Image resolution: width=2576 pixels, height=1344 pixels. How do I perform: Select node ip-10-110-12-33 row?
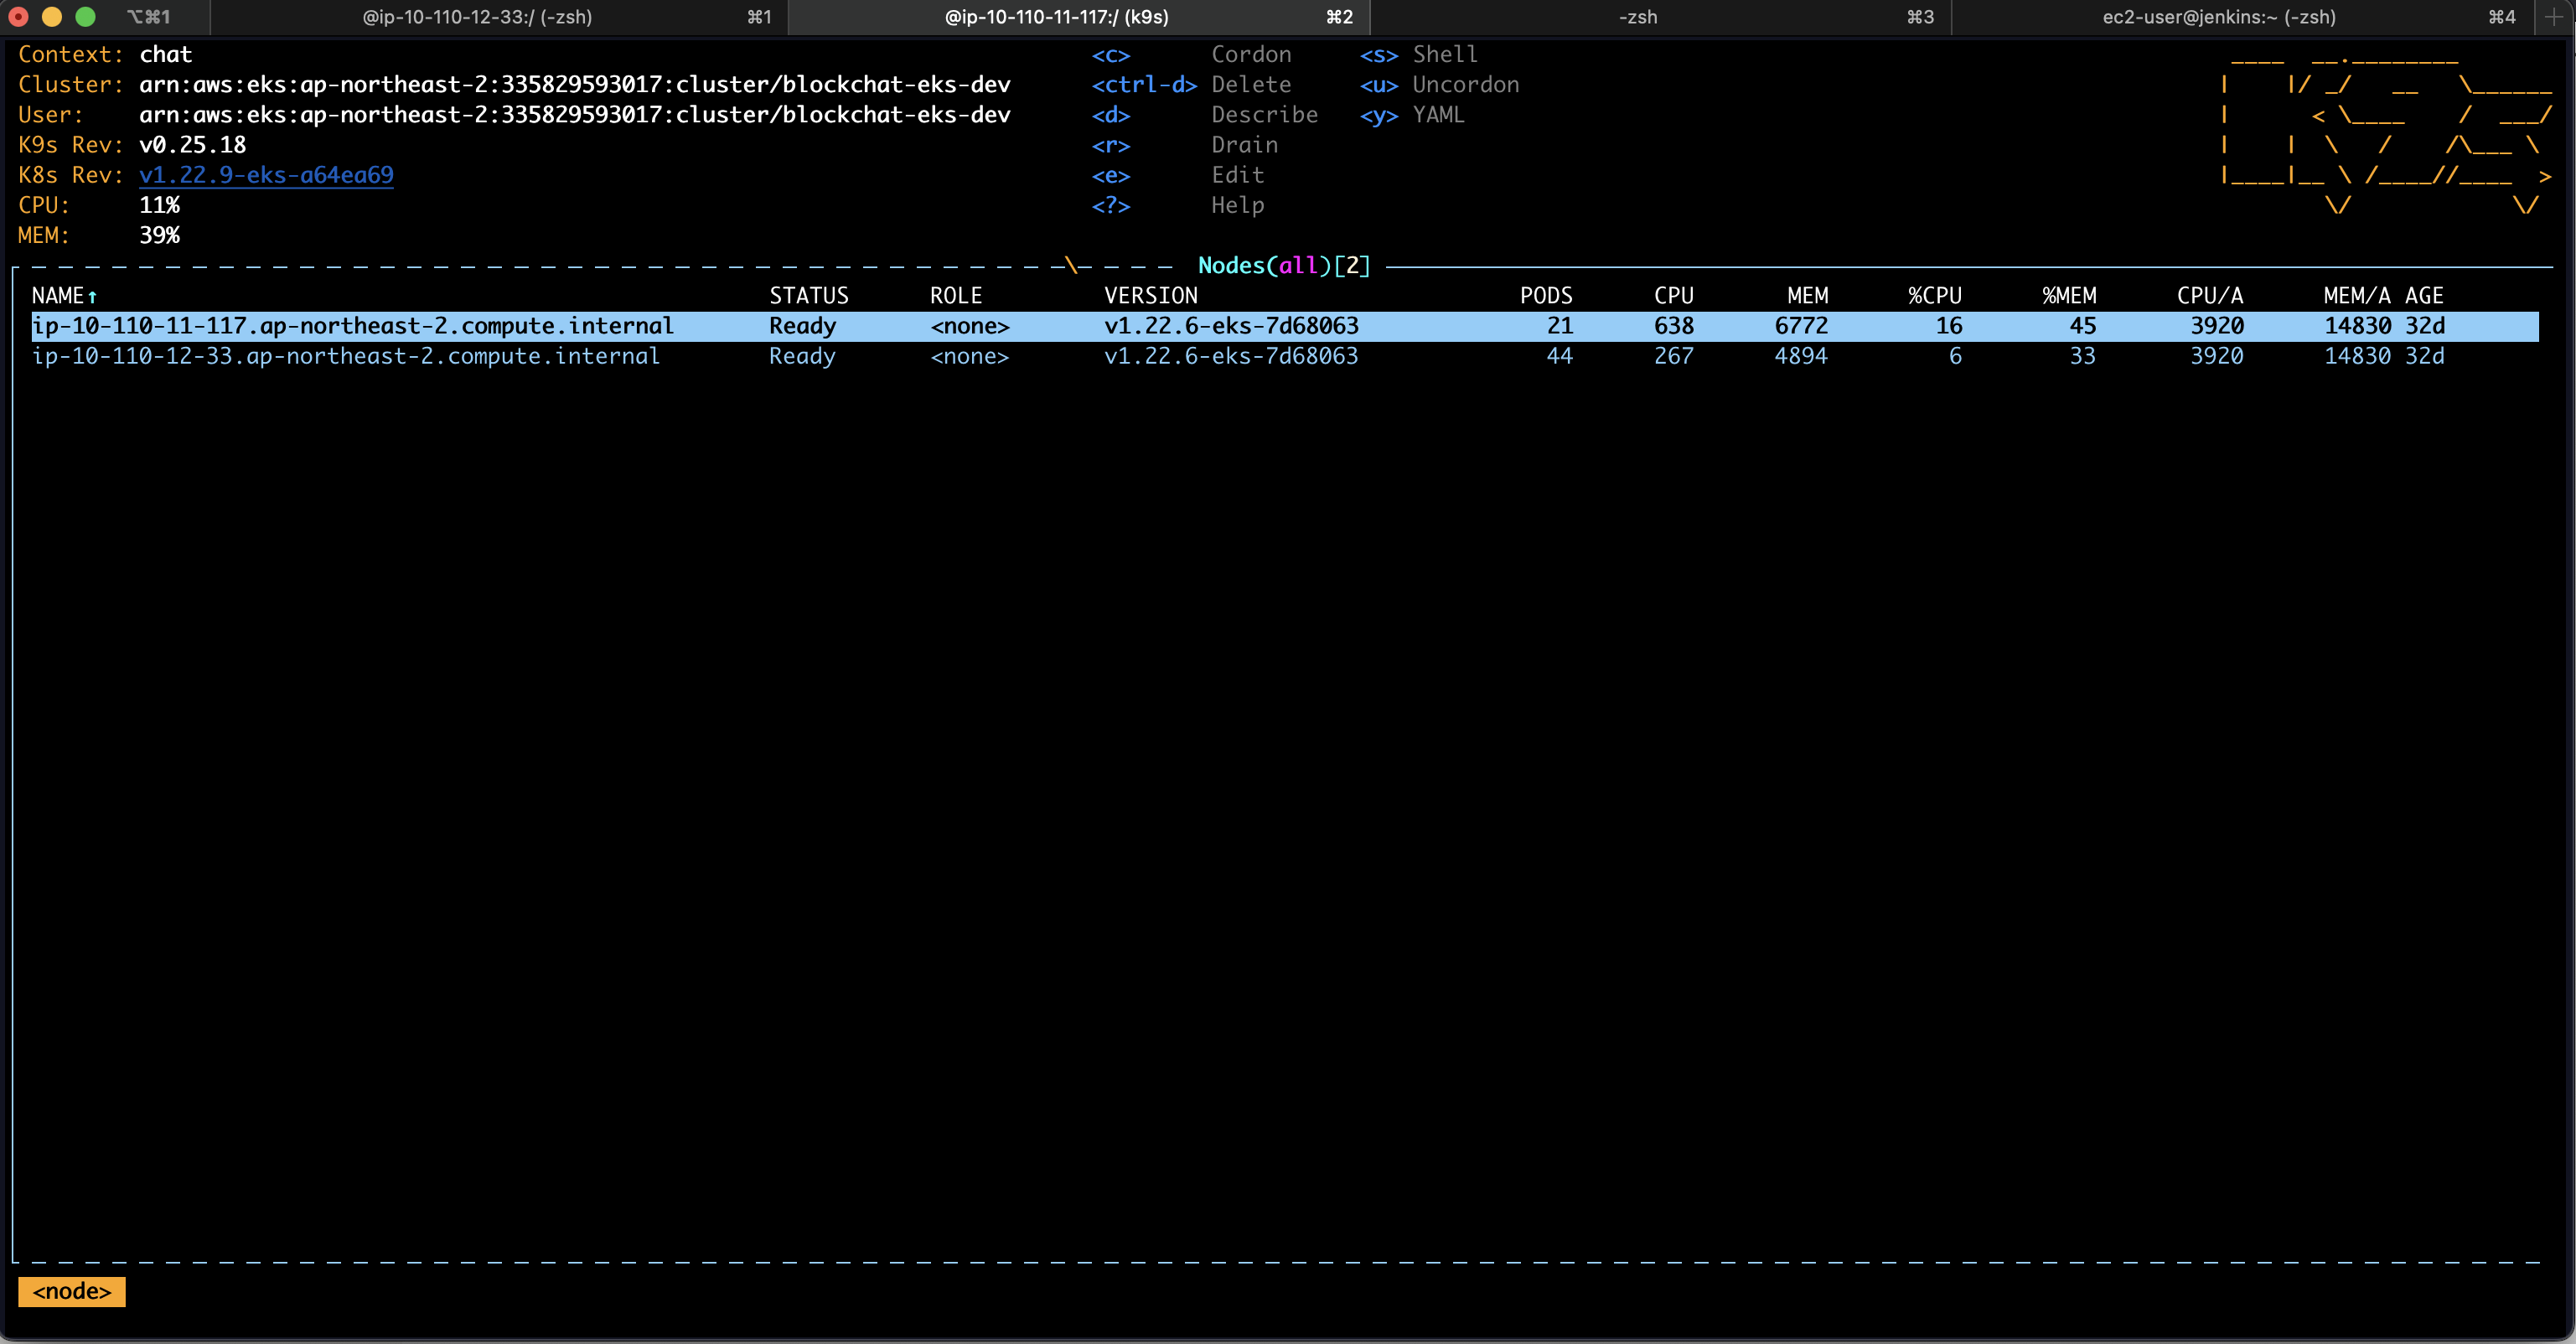346,356
